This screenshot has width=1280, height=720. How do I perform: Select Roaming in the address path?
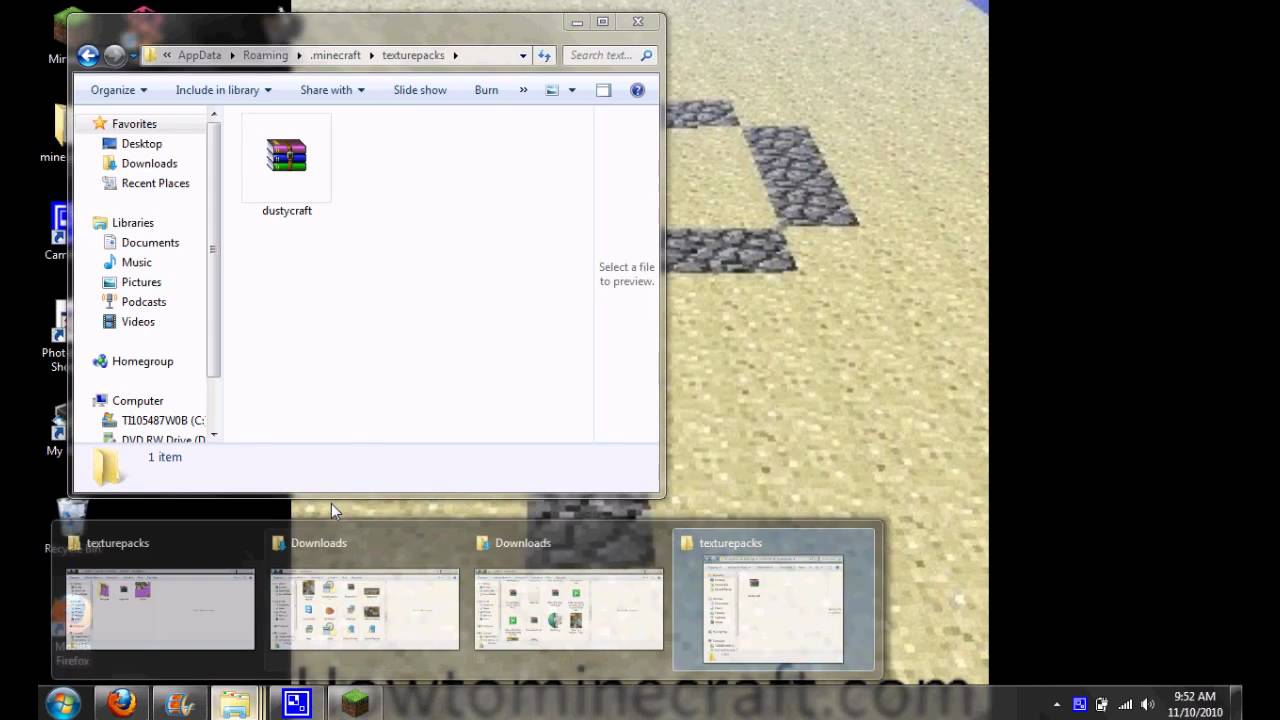point(265,56)
